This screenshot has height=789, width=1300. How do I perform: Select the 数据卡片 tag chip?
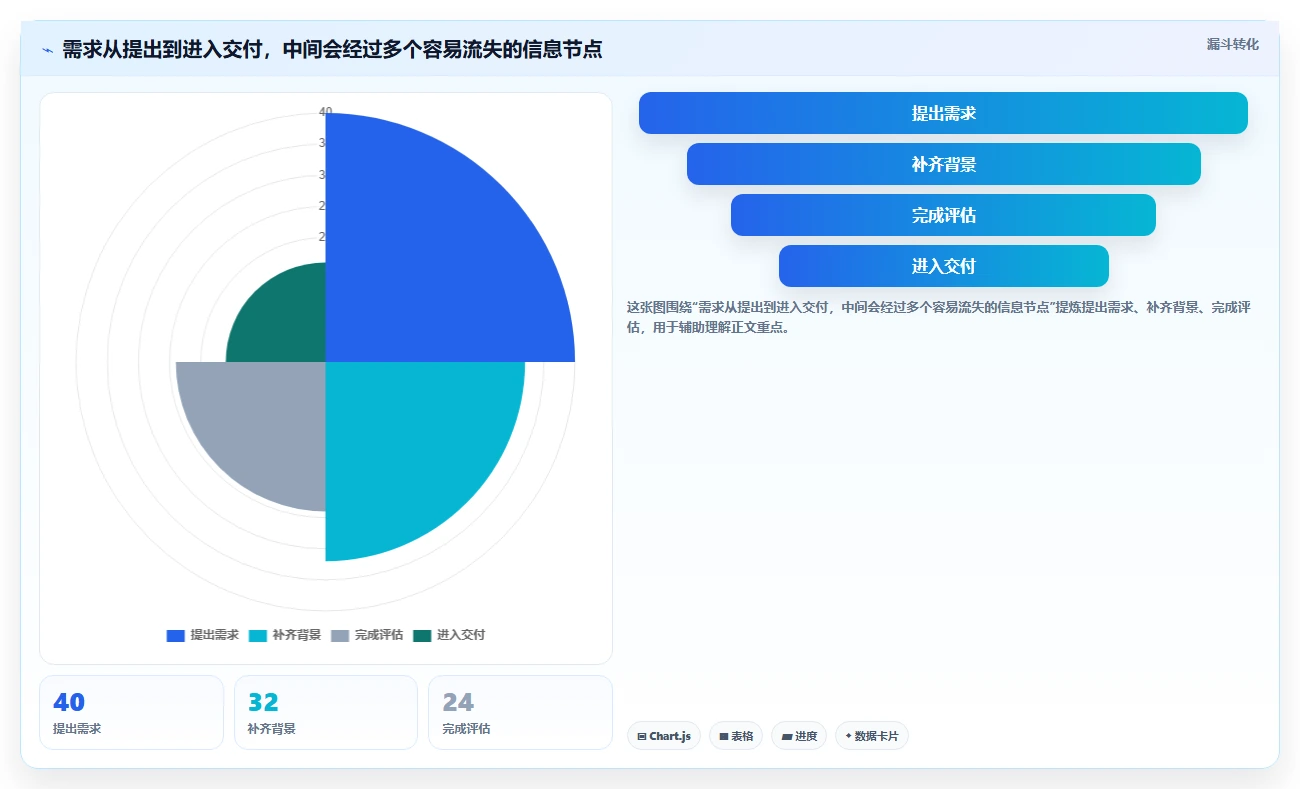click(x=872, y=736)
